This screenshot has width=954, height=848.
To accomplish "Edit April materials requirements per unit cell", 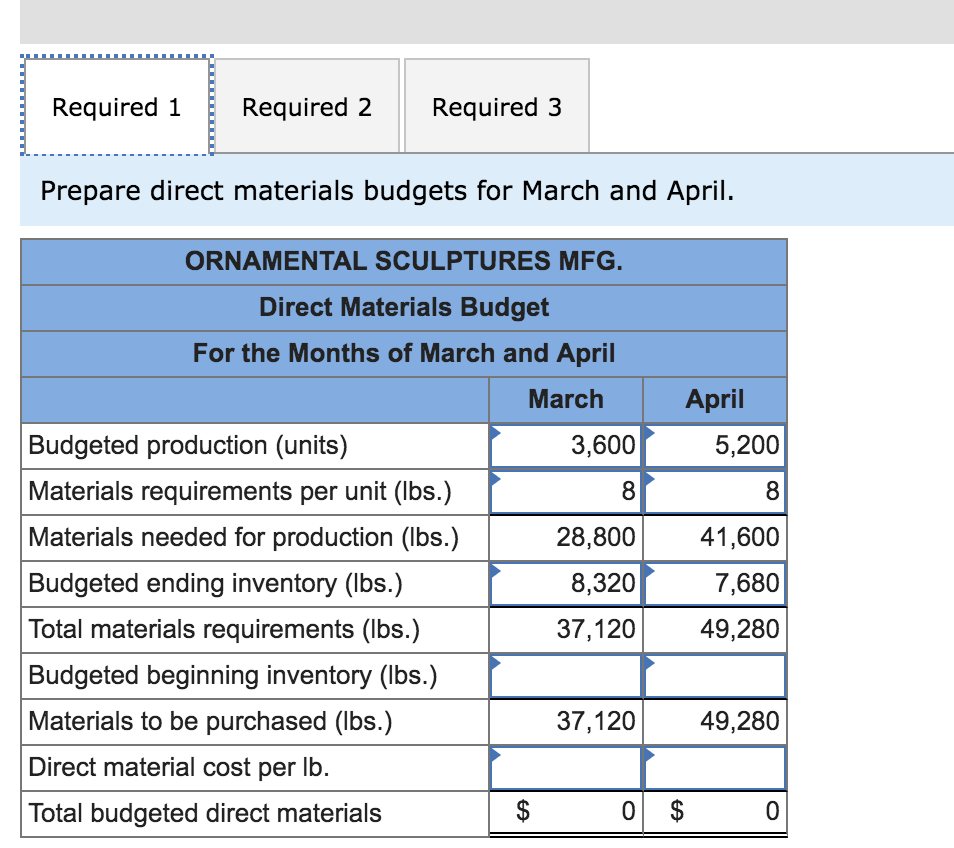I will [716, 491].
